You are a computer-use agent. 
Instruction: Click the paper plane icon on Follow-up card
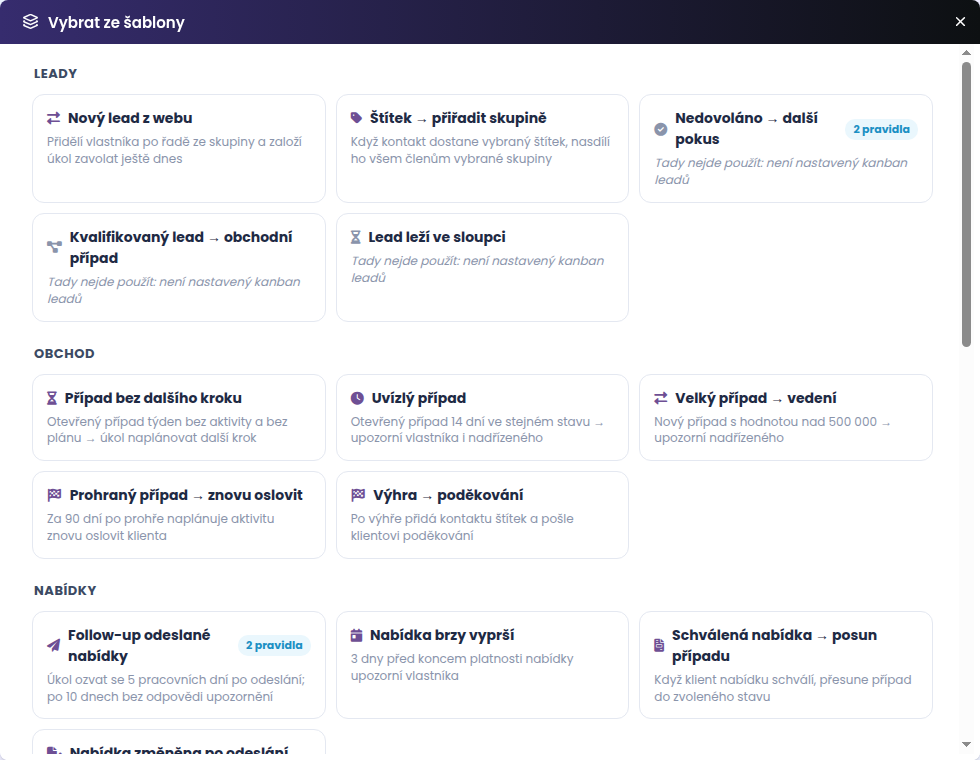click(x=54, y=645)
